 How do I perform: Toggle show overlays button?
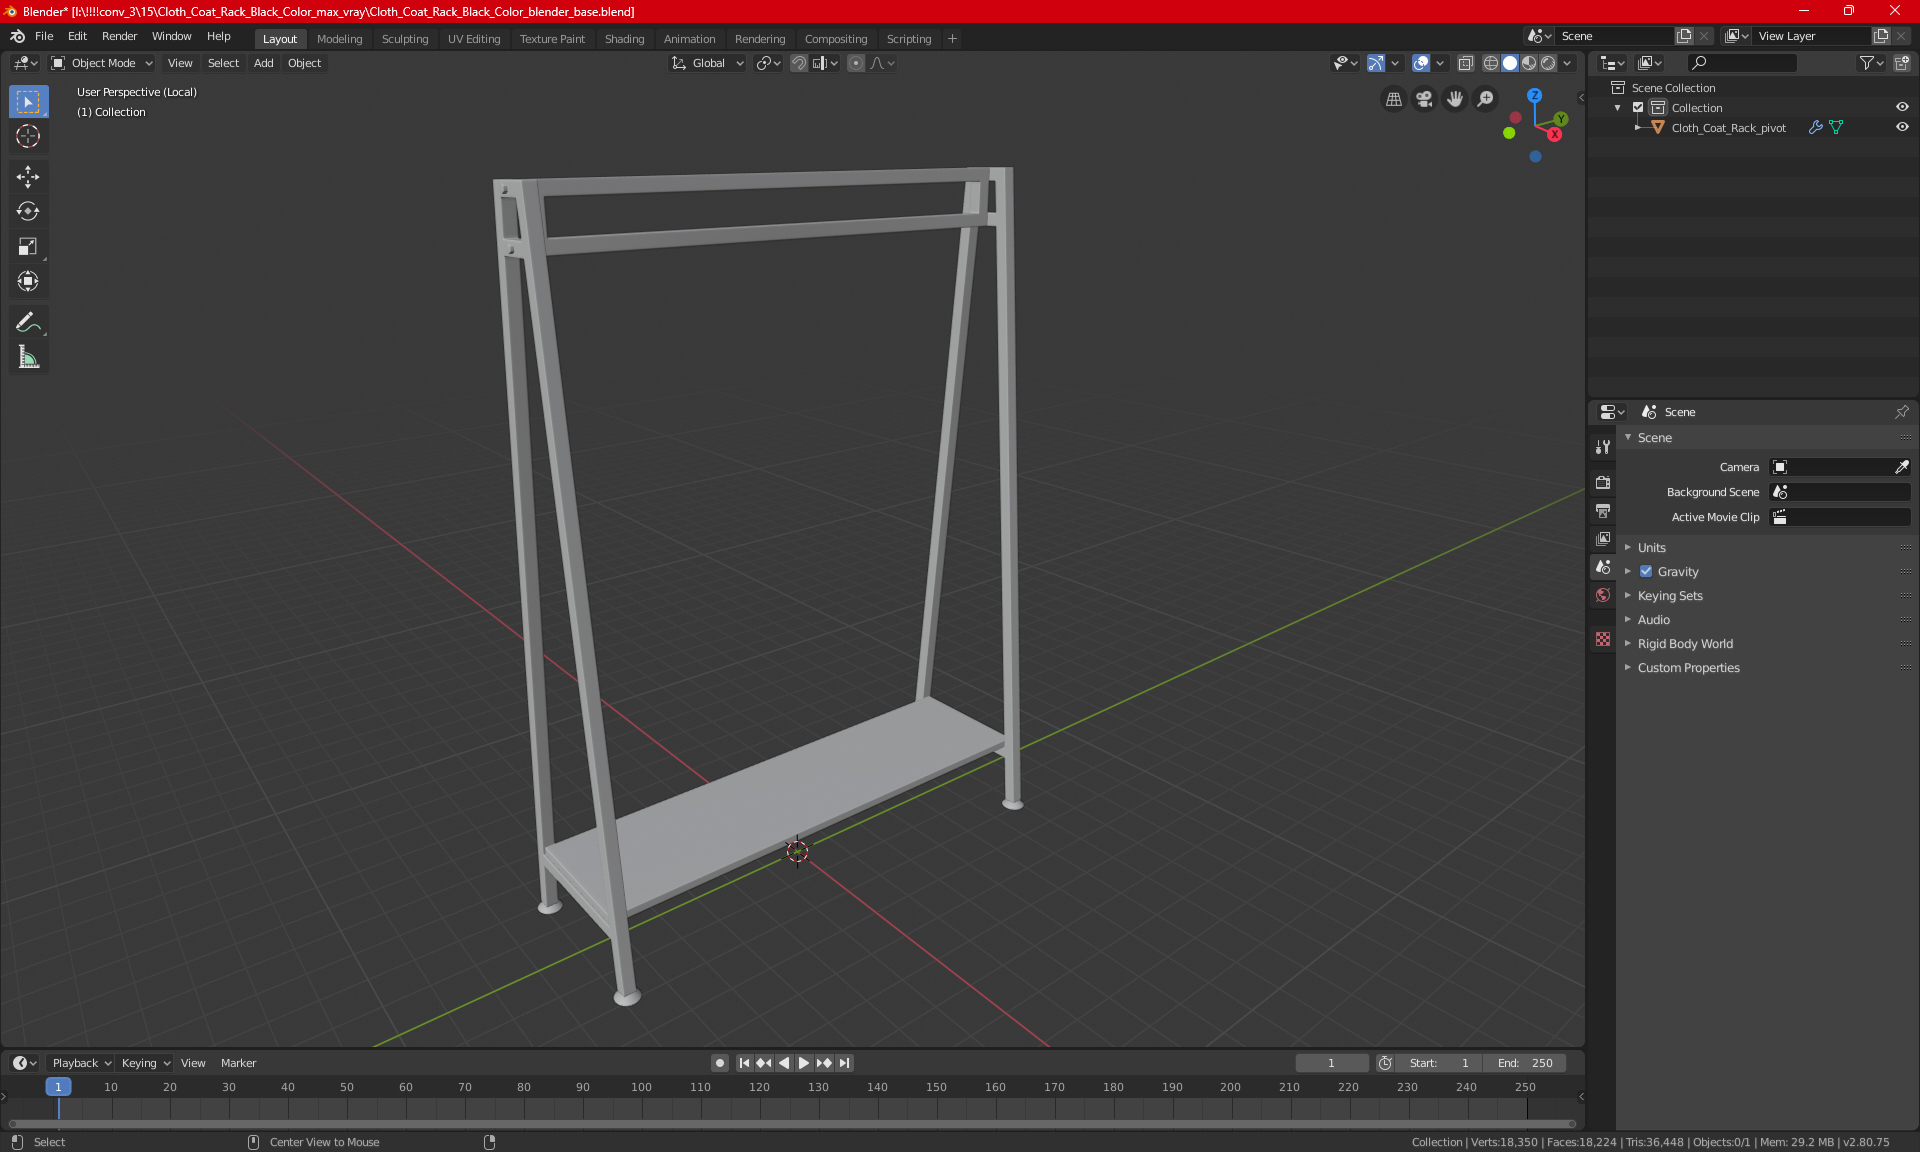1421,63
